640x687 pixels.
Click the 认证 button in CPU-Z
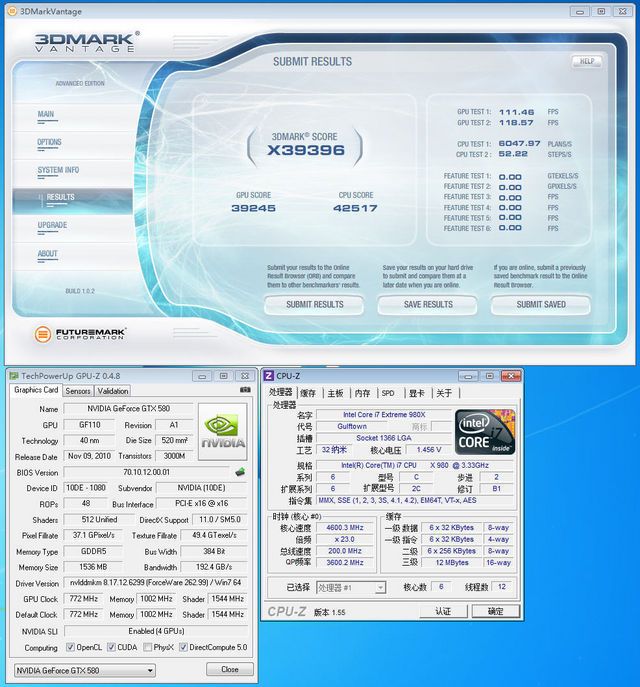click(x=443, y=611)
